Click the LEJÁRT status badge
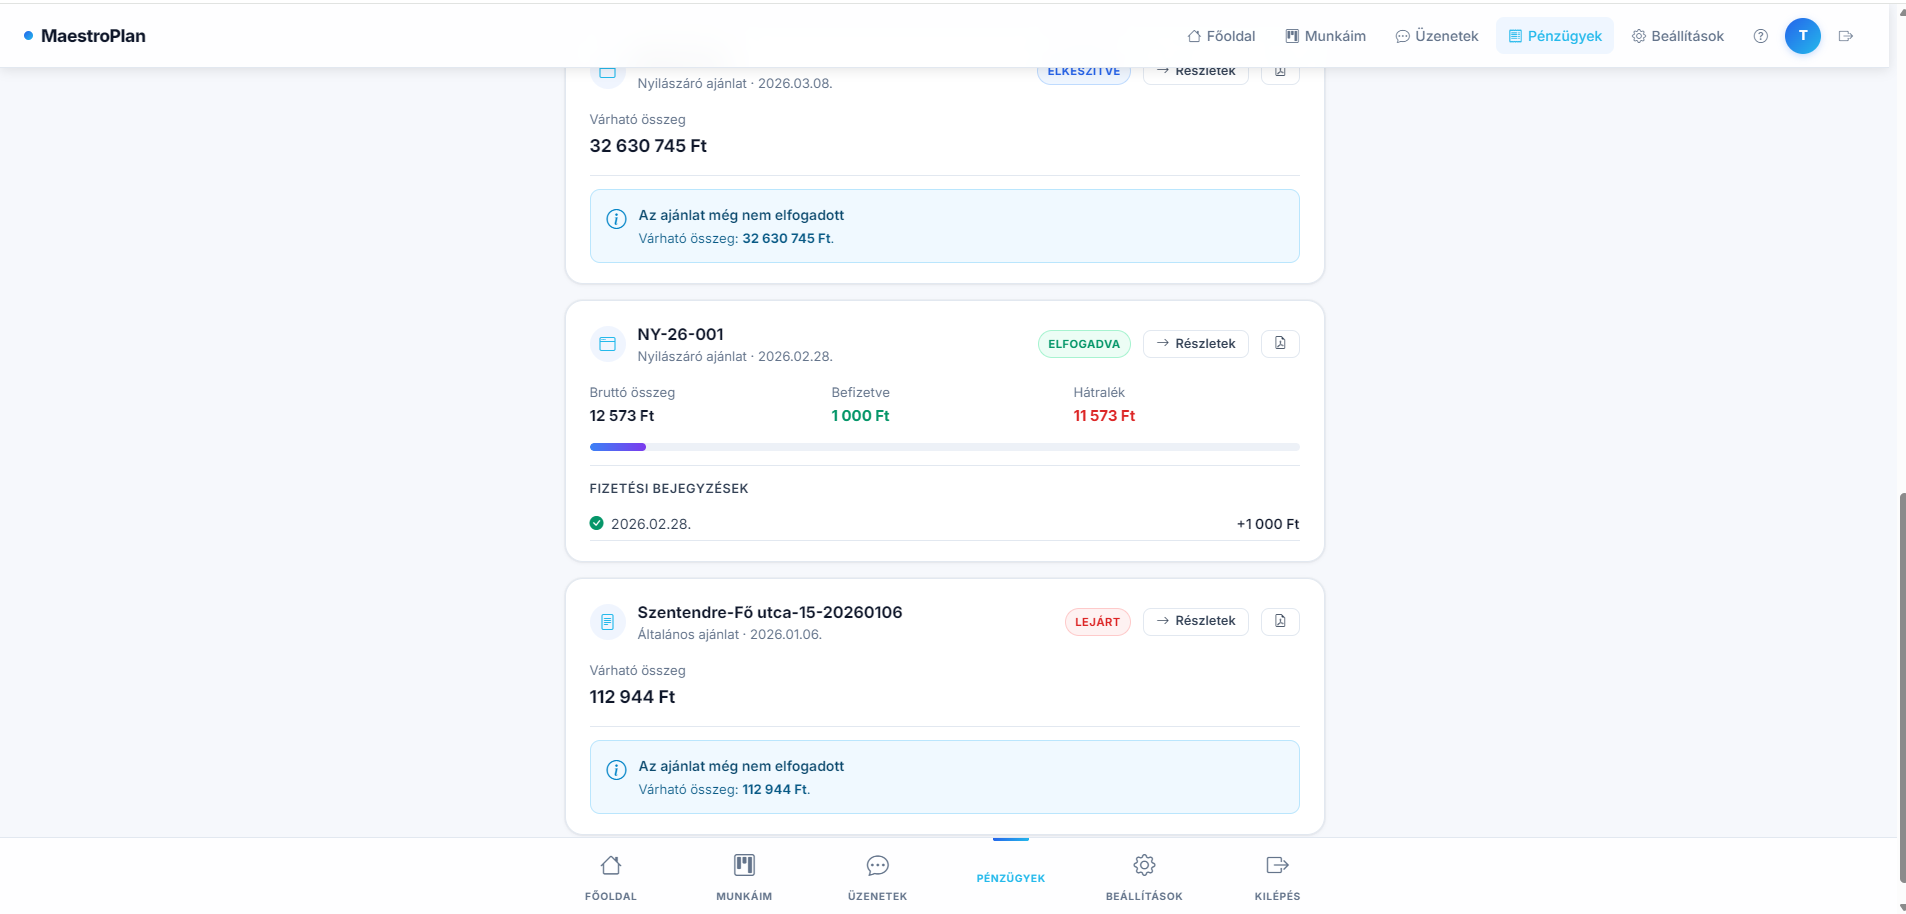Viewport: 1906px width, 914px height. tap(1097, 622)
